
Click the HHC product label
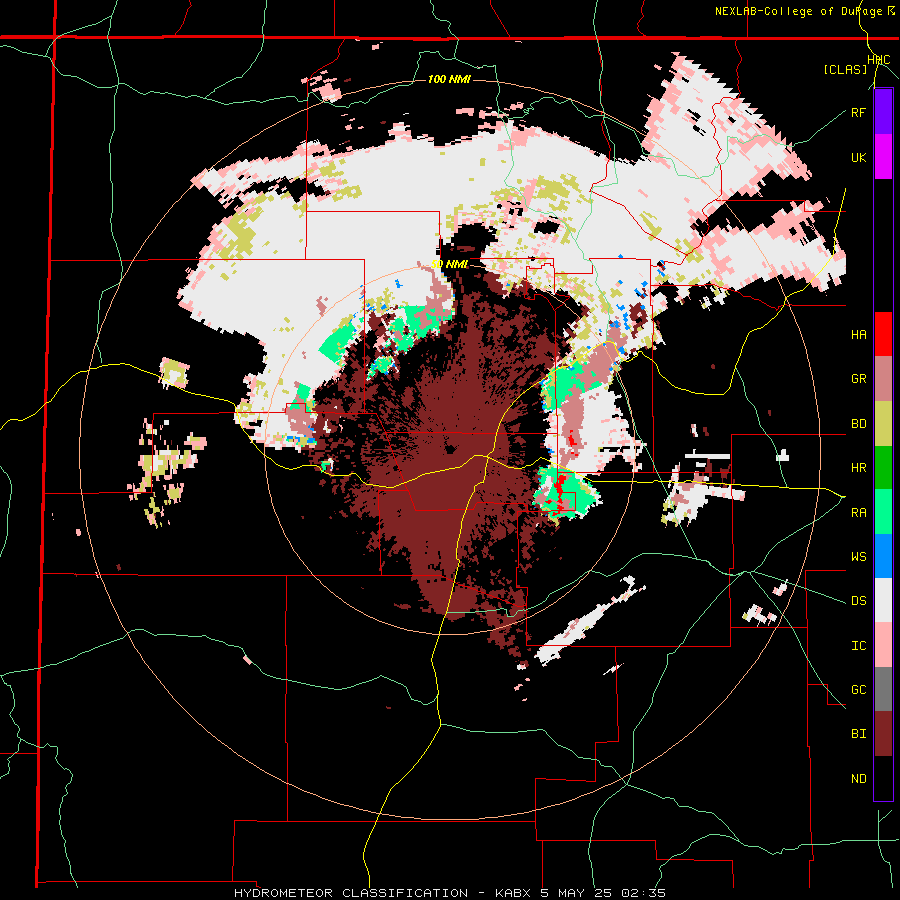click(x=879, y=60)
